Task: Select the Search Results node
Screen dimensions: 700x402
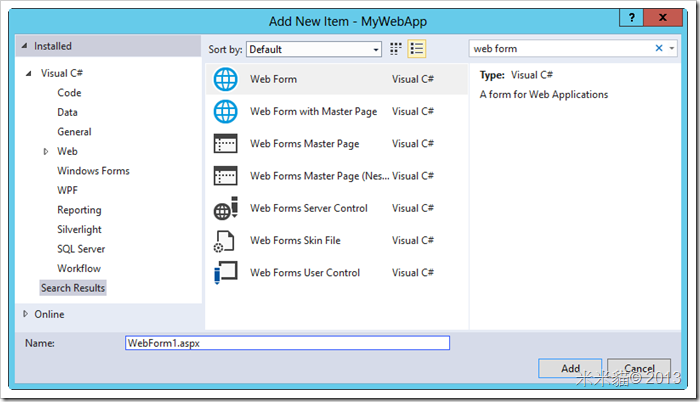Action: pos(73,288)
